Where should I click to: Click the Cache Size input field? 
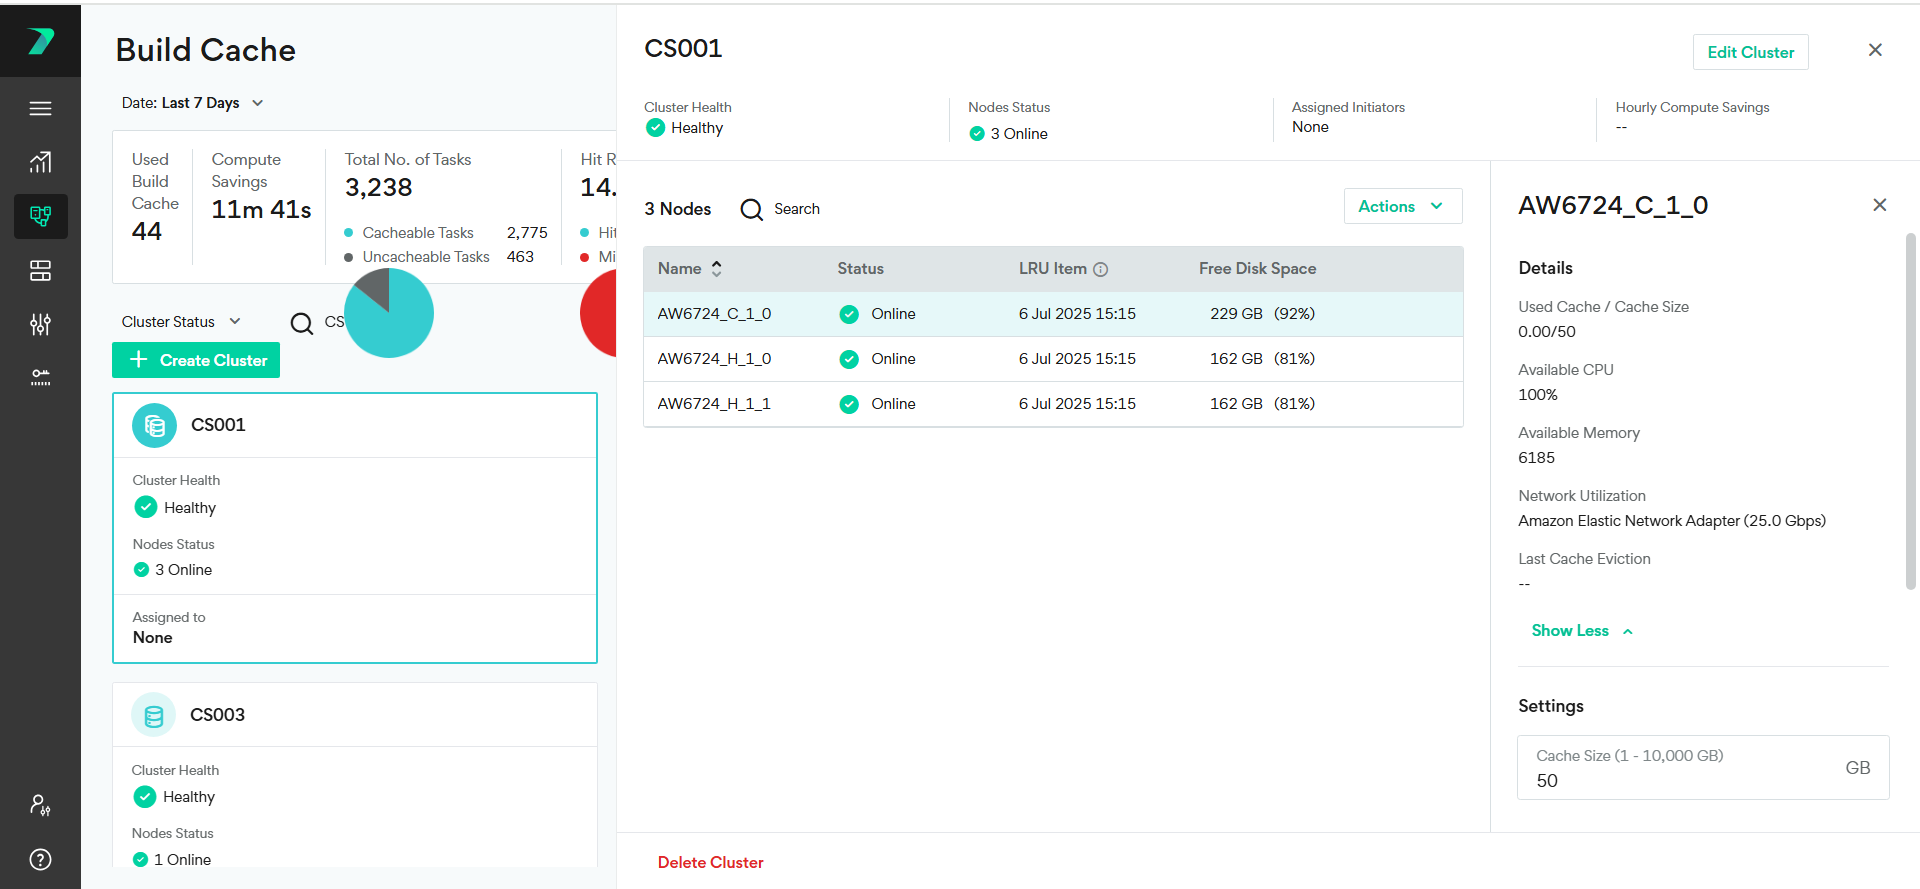pyautogui.click(x=1680, y=780)
